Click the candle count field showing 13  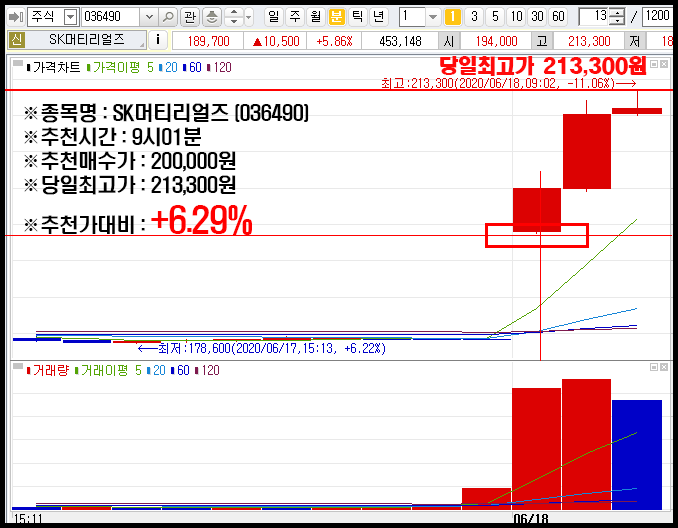pyautogui.click(x=595, y=17)
